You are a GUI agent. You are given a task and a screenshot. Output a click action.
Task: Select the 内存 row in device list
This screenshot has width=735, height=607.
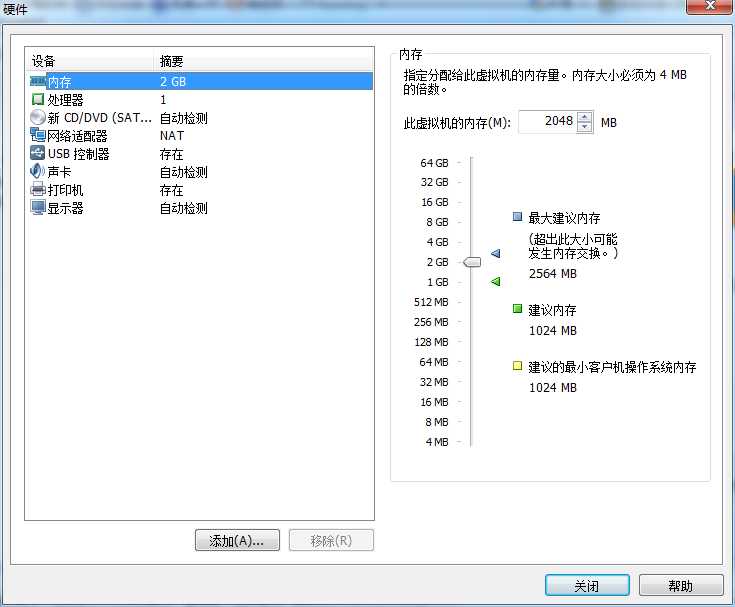click(x=201, y=82)
